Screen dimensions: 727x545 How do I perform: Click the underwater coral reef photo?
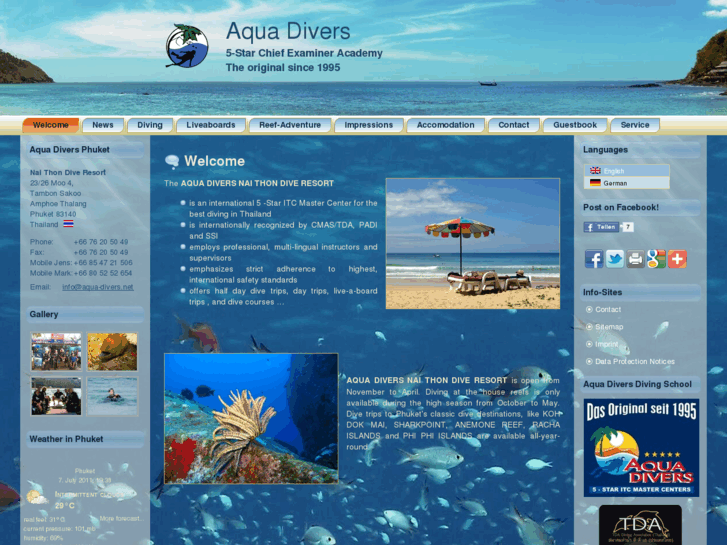251,418
